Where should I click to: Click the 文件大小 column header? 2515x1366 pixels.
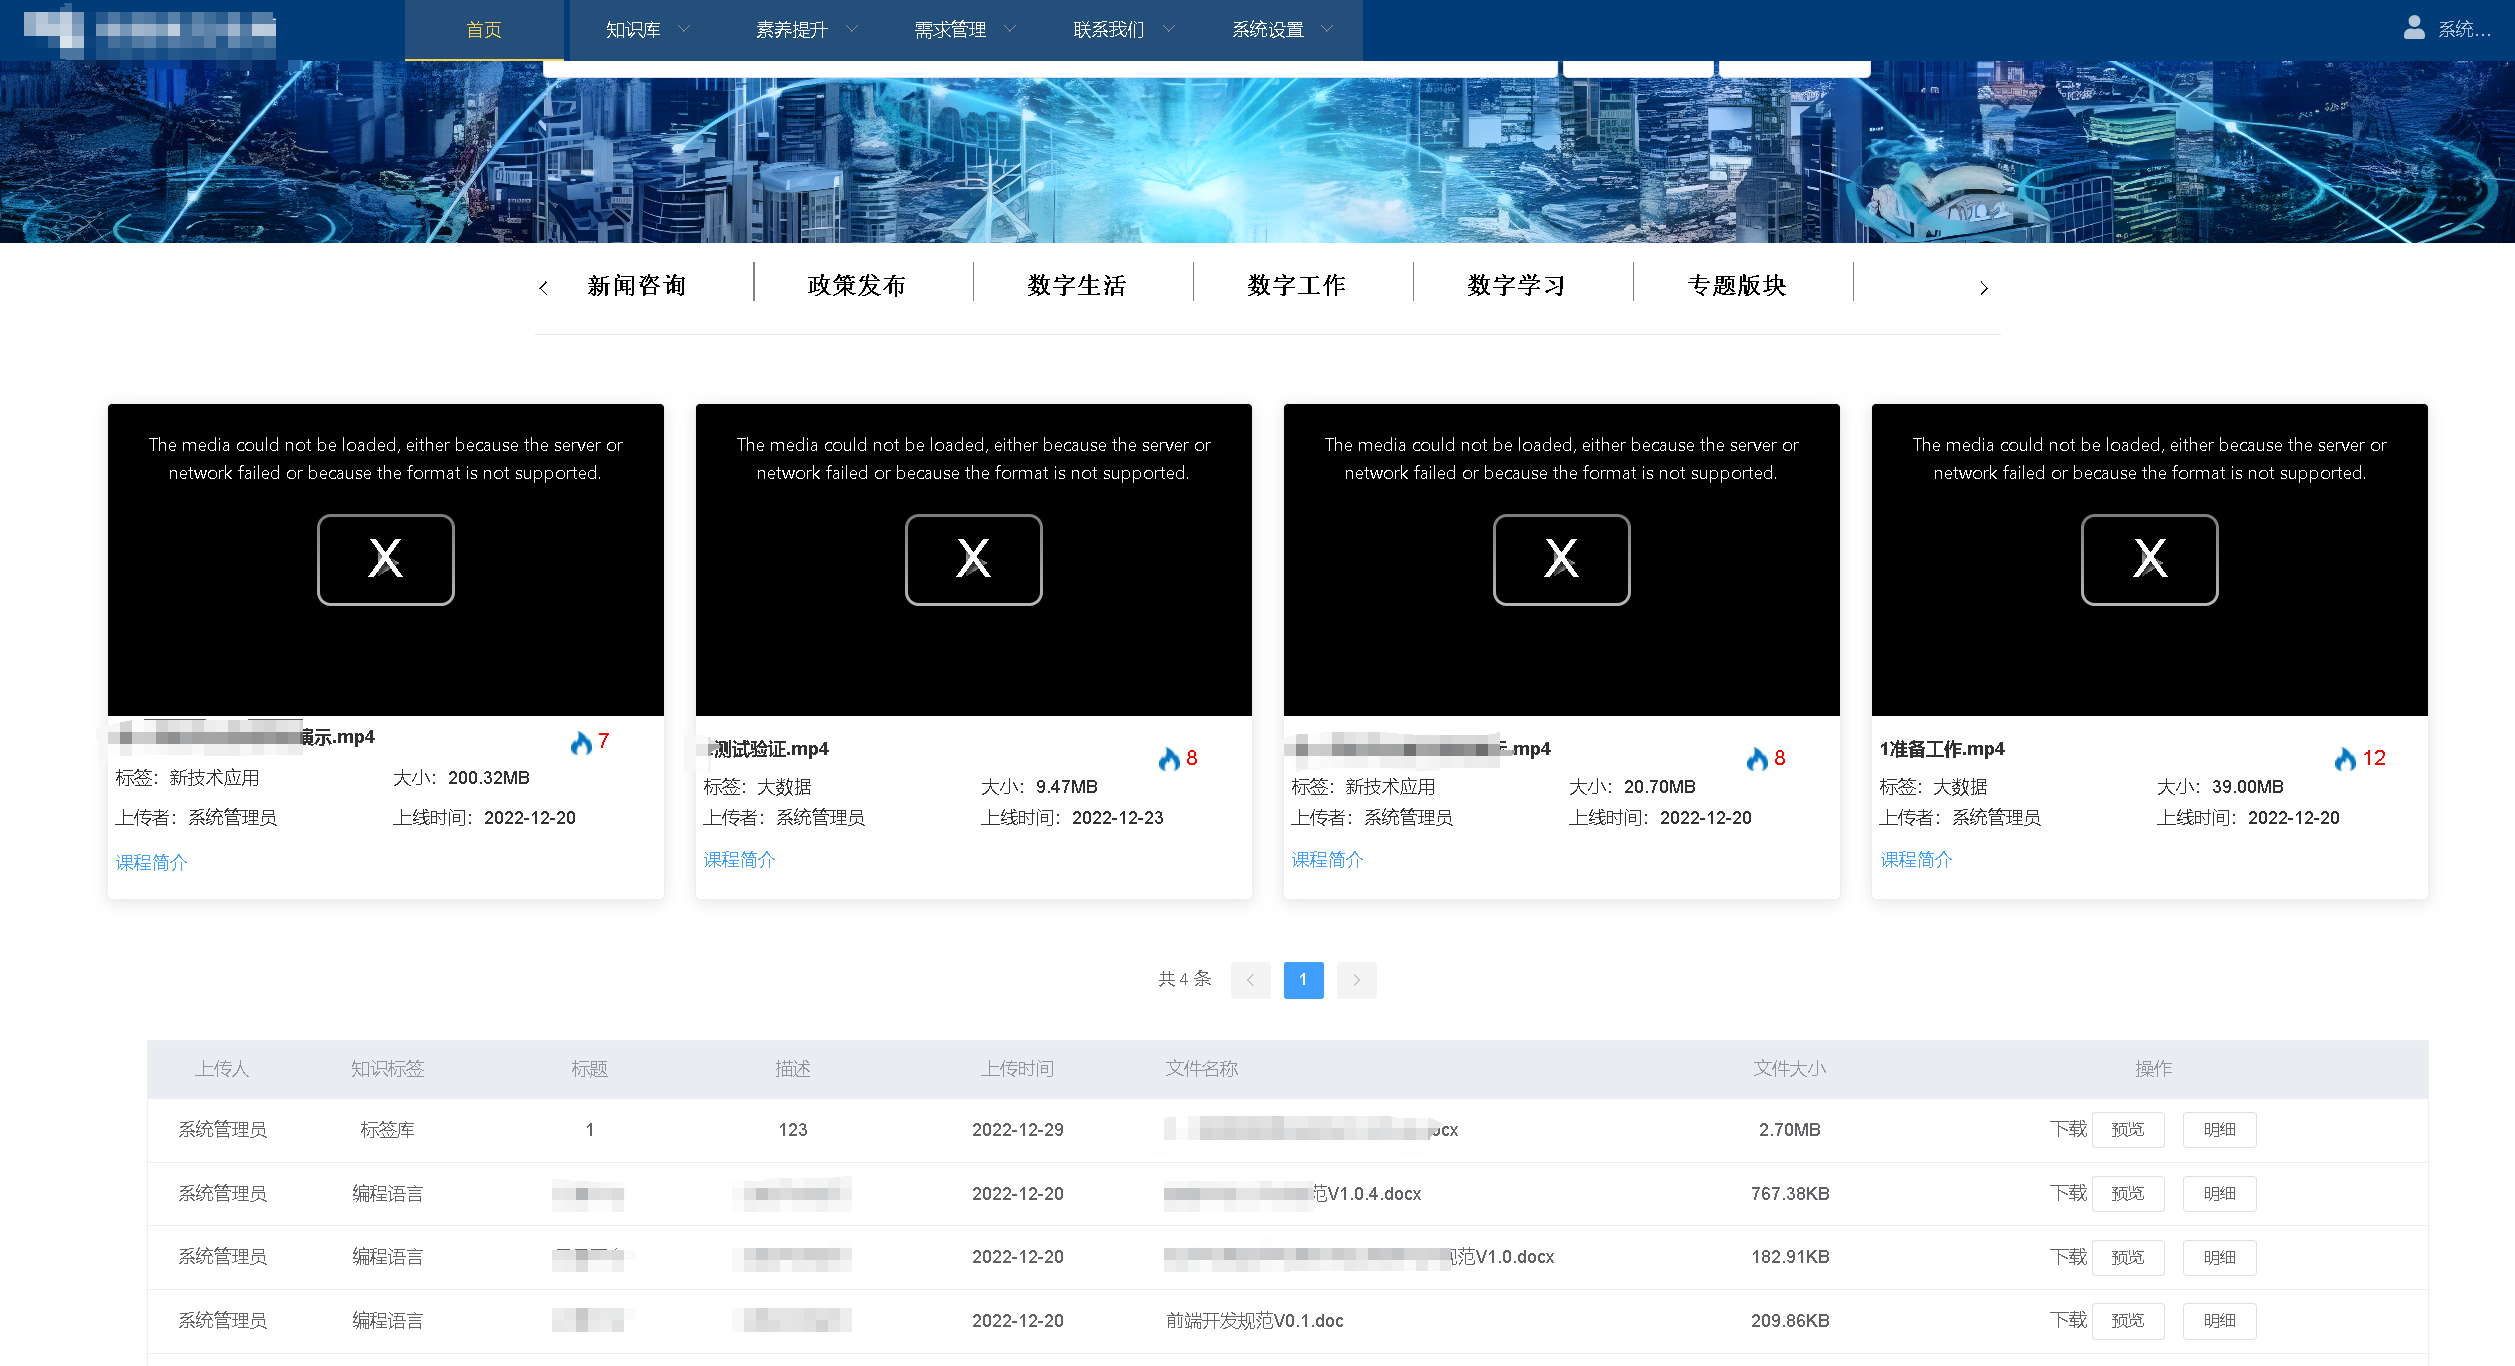click(1790, 1069)
